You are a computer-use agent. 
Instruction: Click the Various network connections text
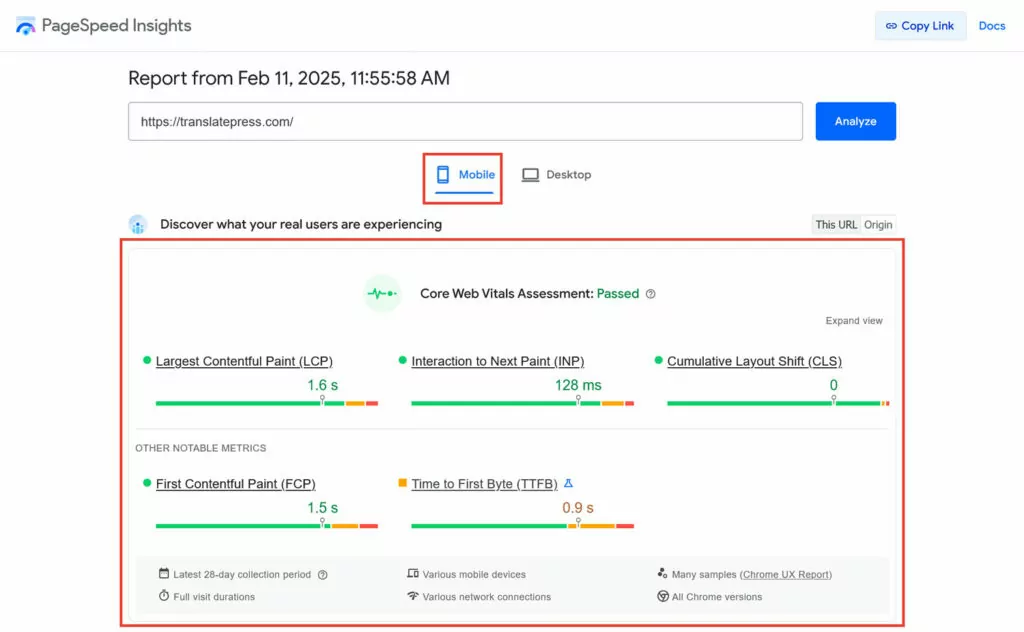tap(487, 597)
